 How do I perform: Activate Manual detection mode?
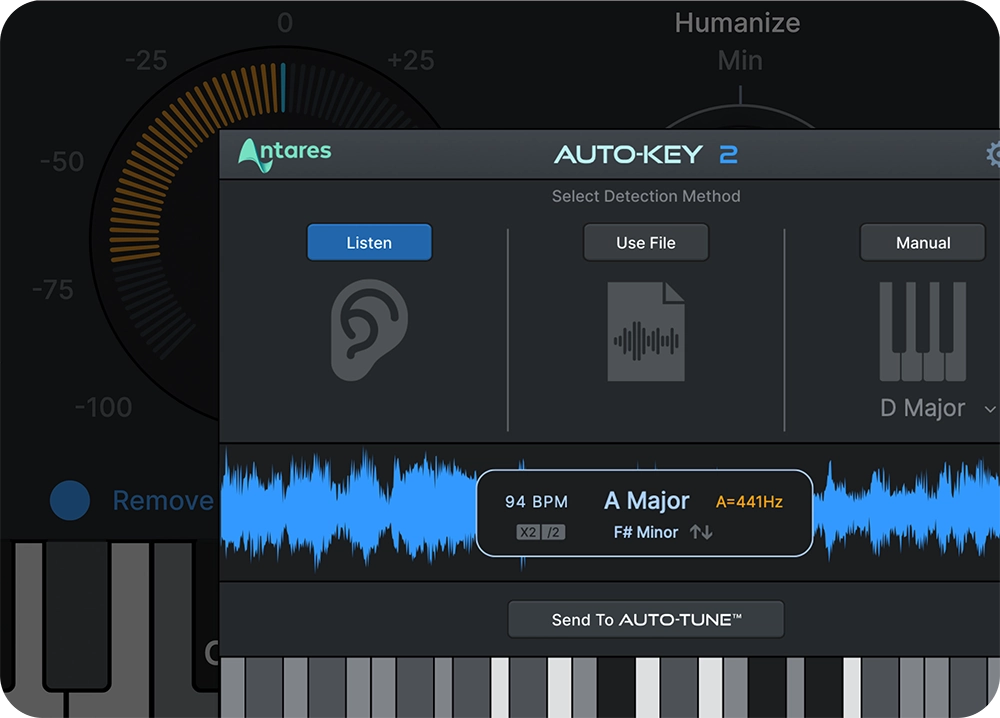(x=921, y=242)
